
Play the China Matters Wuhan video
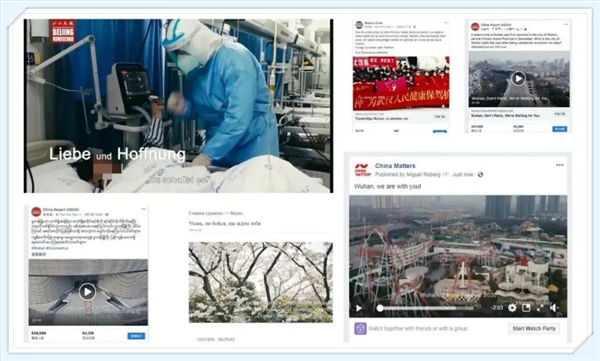click(x=359, y=308)
